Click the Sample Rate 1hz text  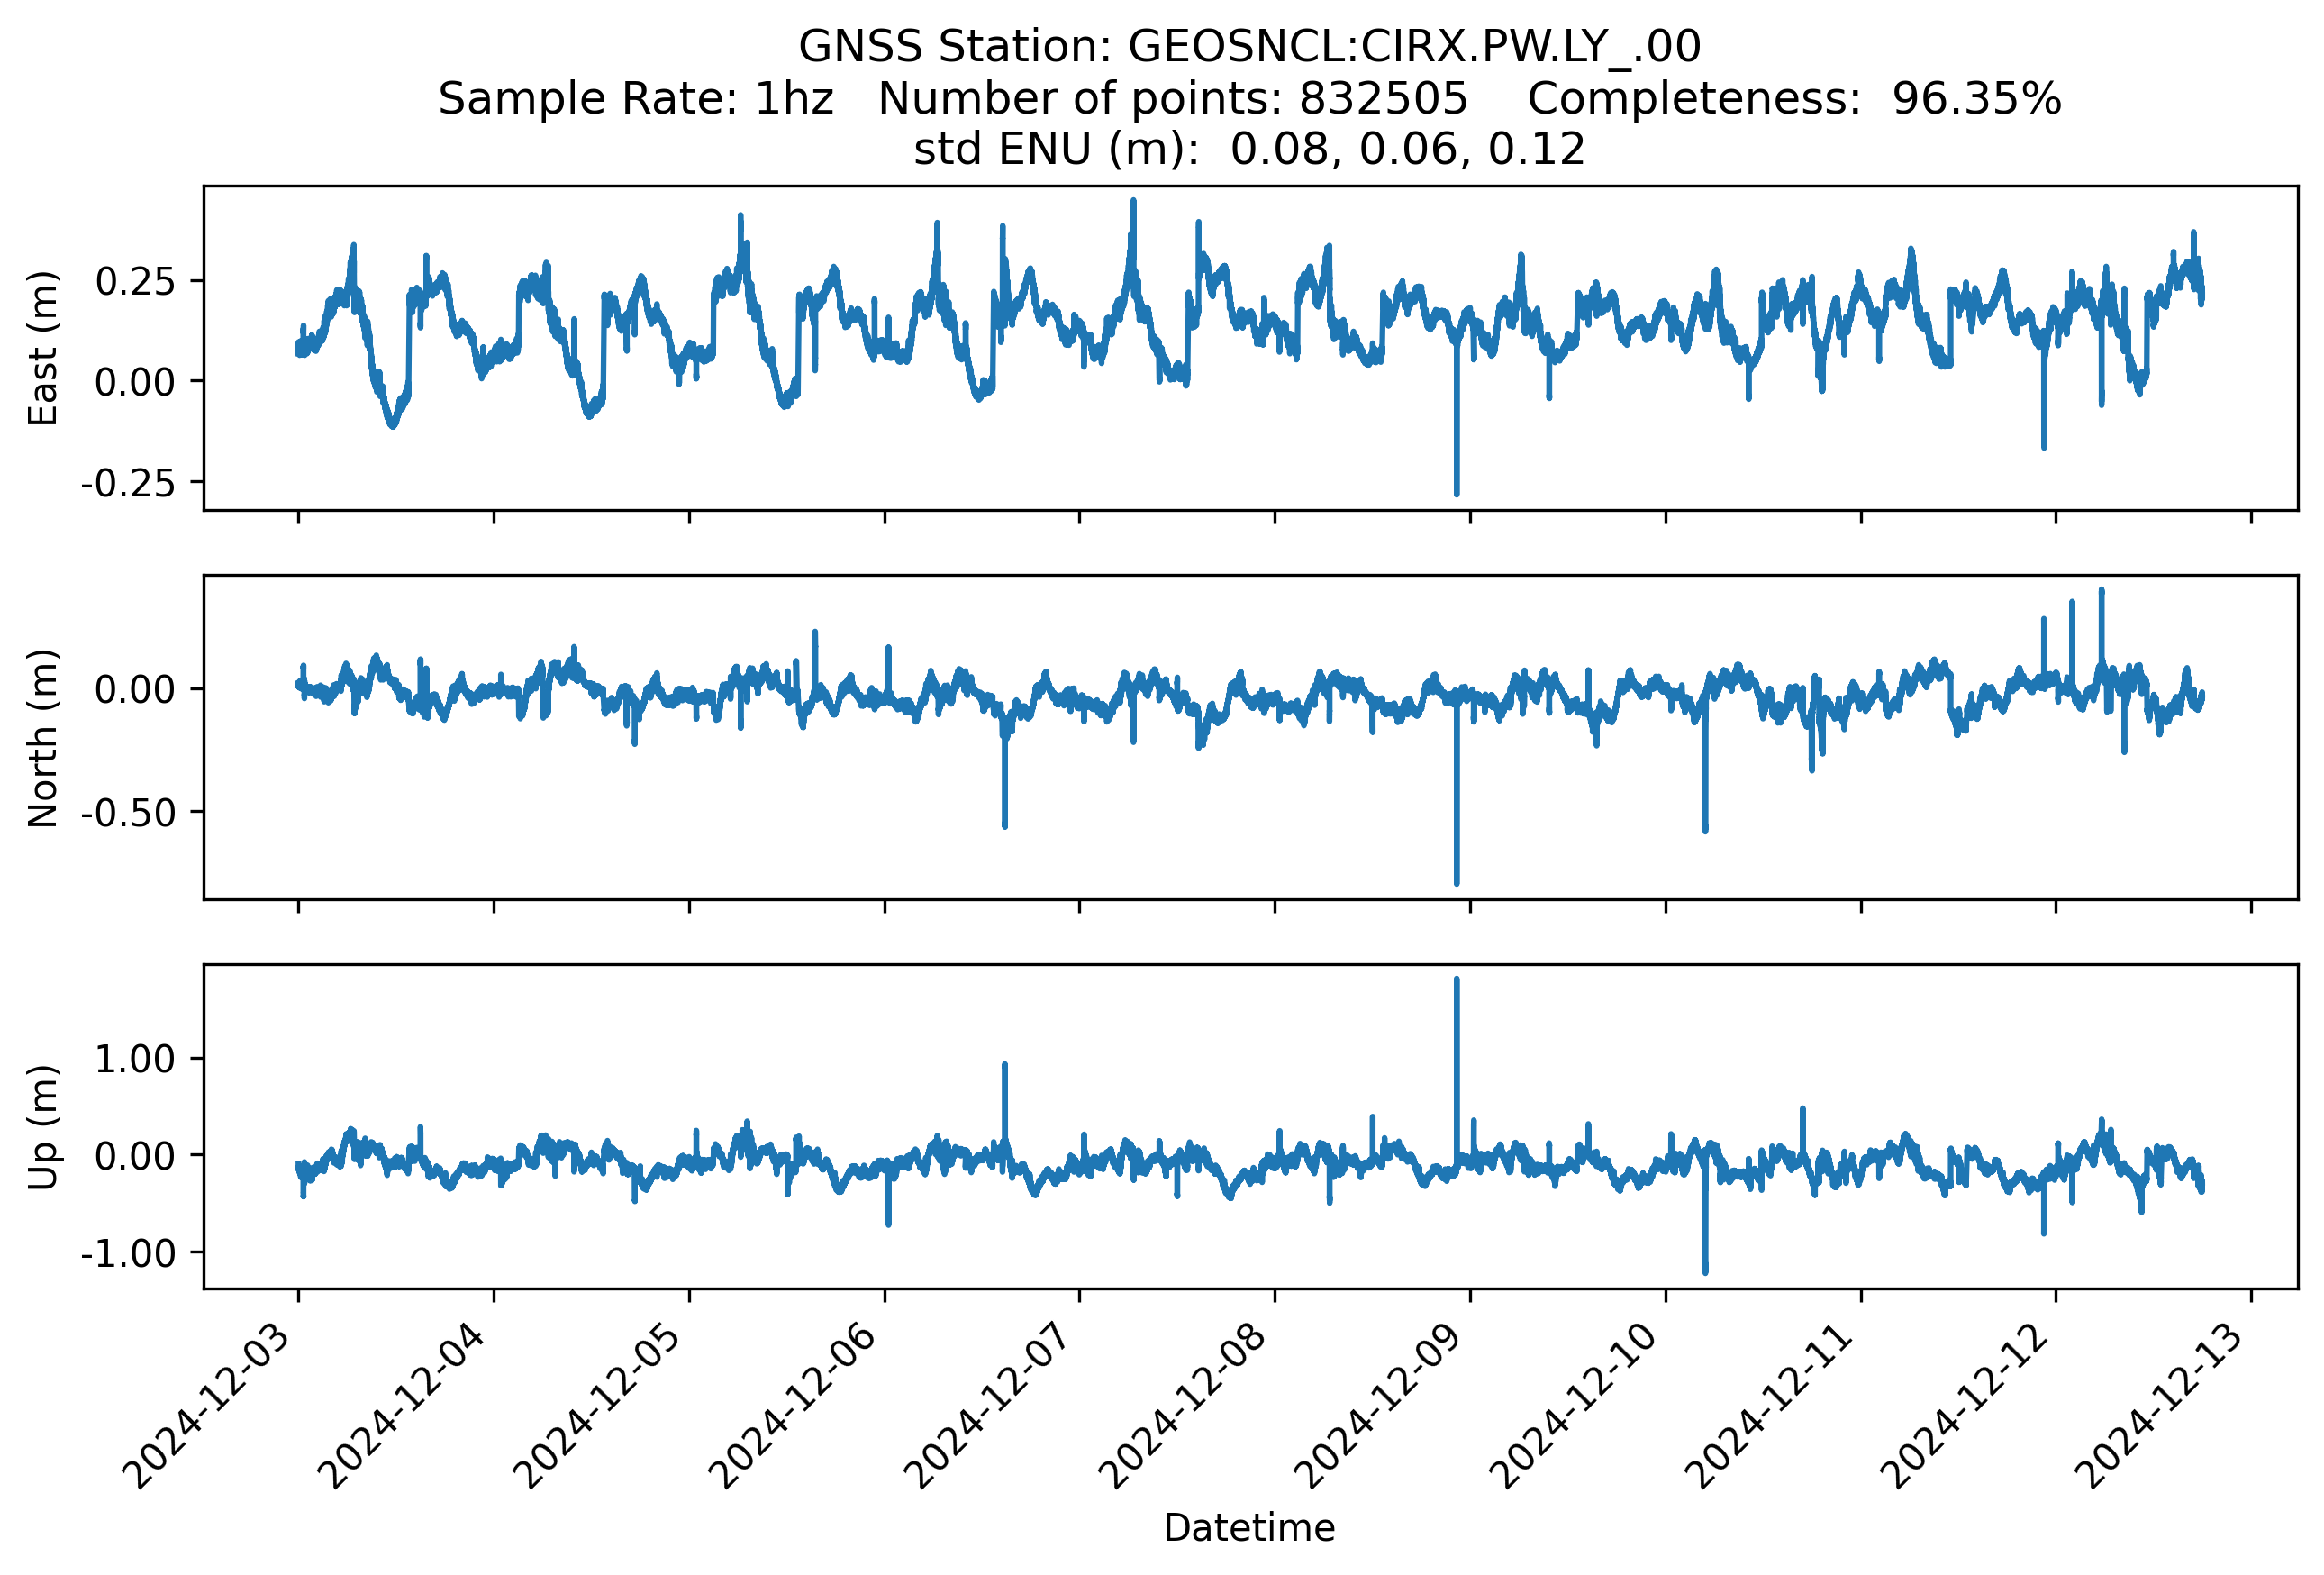tap(636, 99)
